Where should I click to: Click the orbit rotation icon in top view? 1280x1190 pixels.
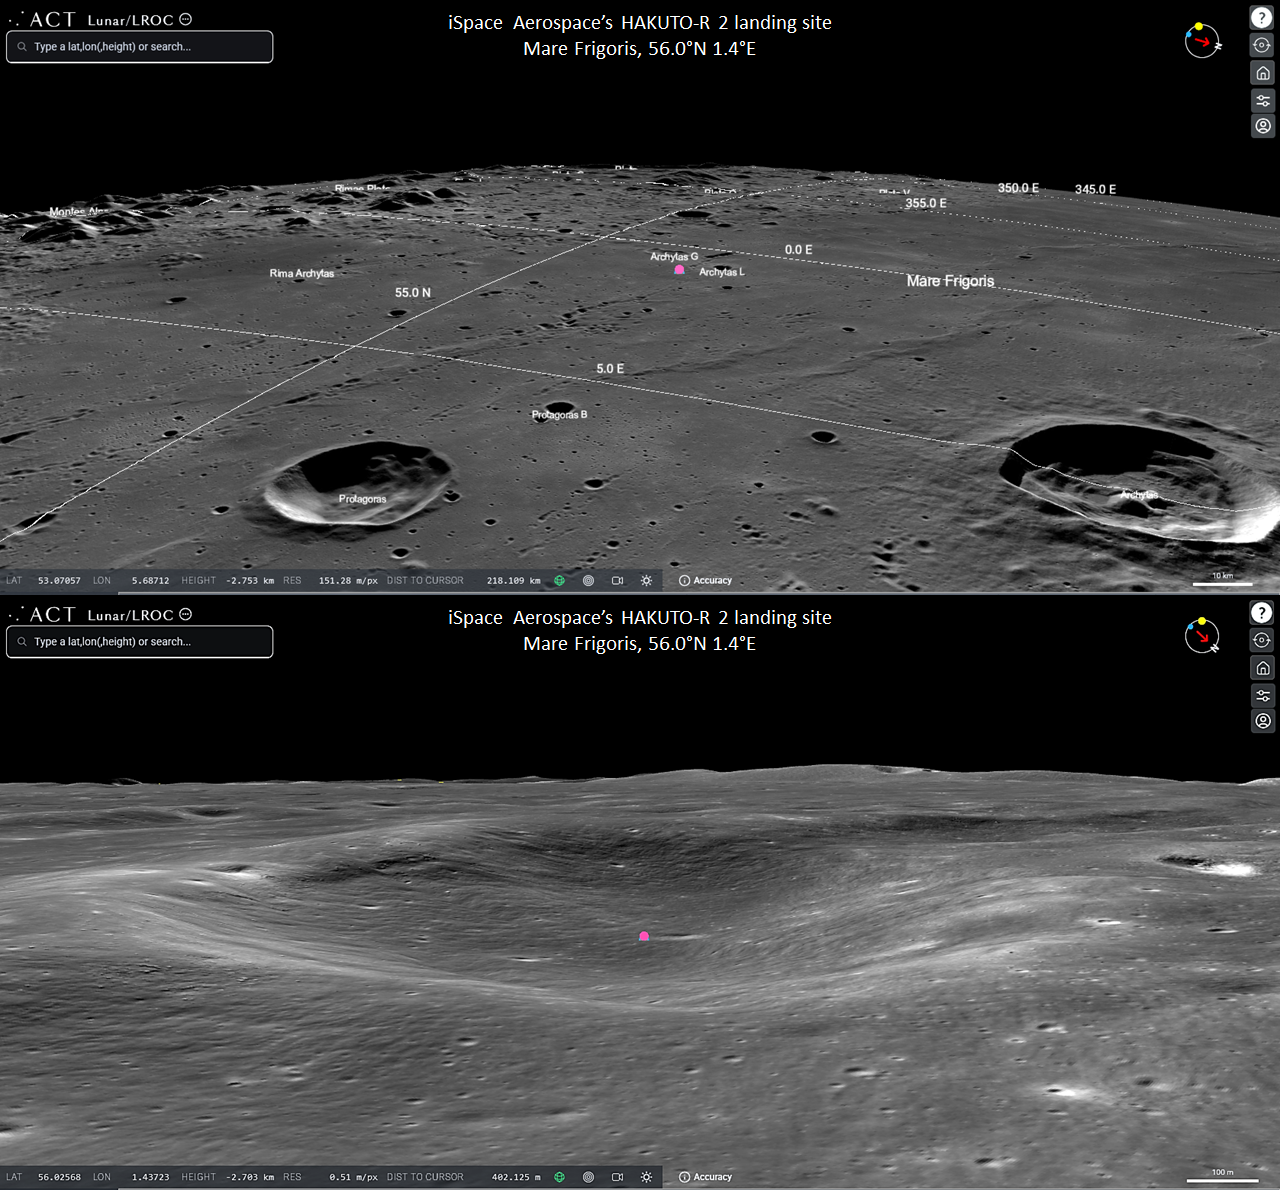pyautogui.click(x=1262, y=45)
